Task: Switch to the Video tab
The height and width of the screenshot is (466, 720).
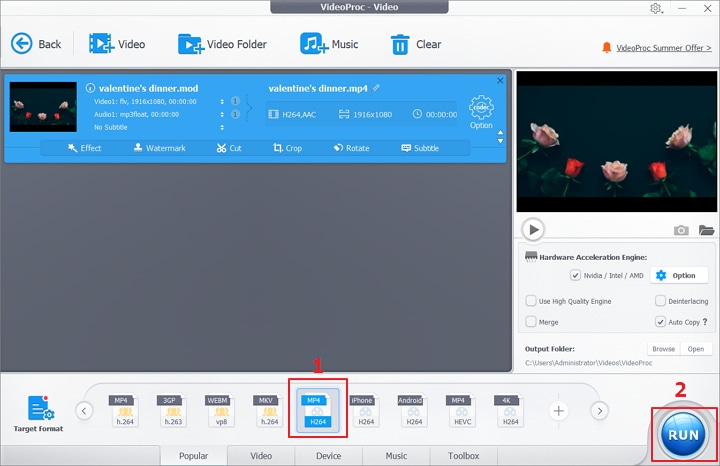Action: coord(261,455)
